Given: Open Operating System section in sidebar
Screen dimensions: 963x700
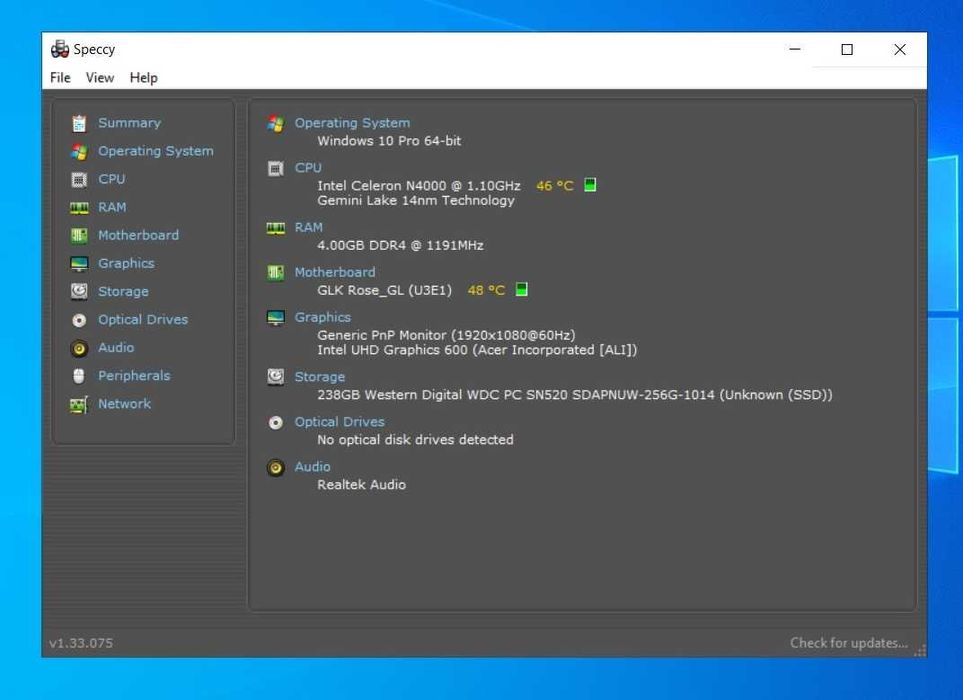Looking at the screenshot, I should point(156,151).
